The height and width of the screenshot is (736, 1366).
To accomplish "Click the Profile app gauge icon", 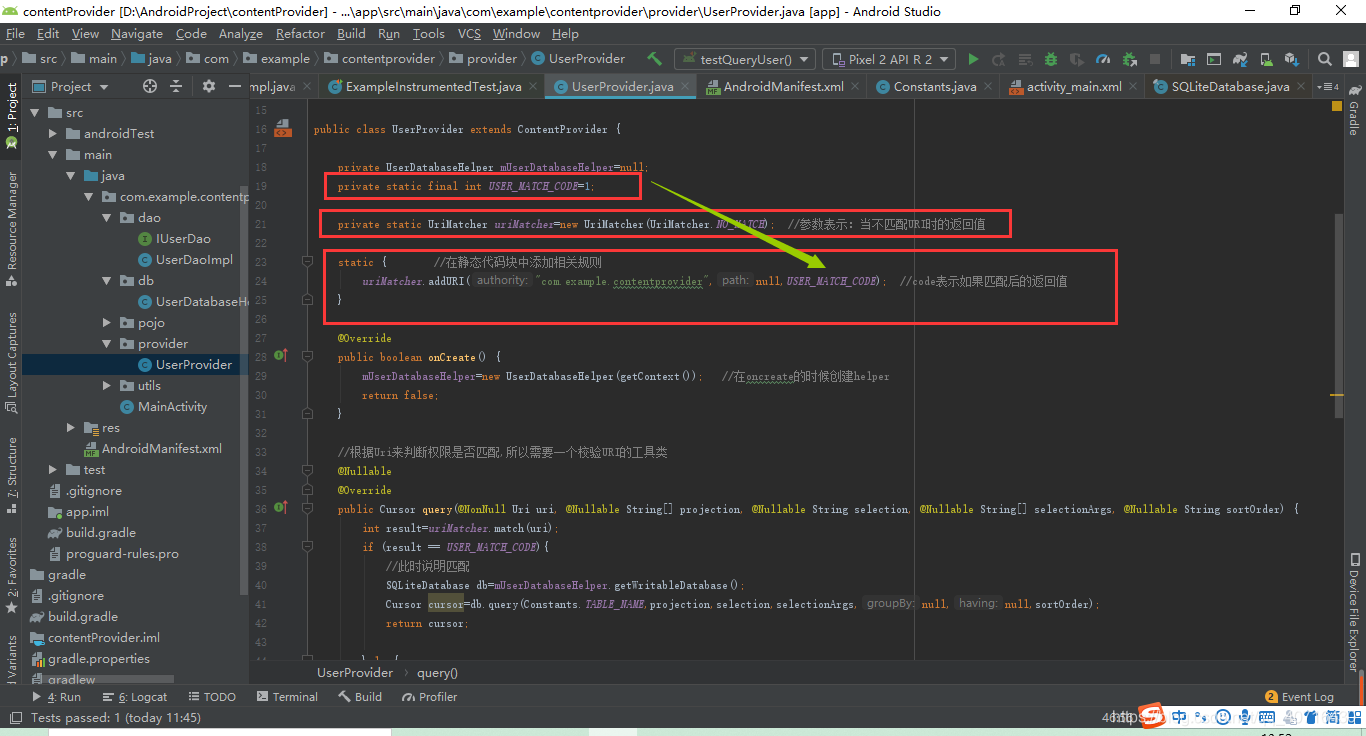I will pyautogui.click(x=1102, y=59).
